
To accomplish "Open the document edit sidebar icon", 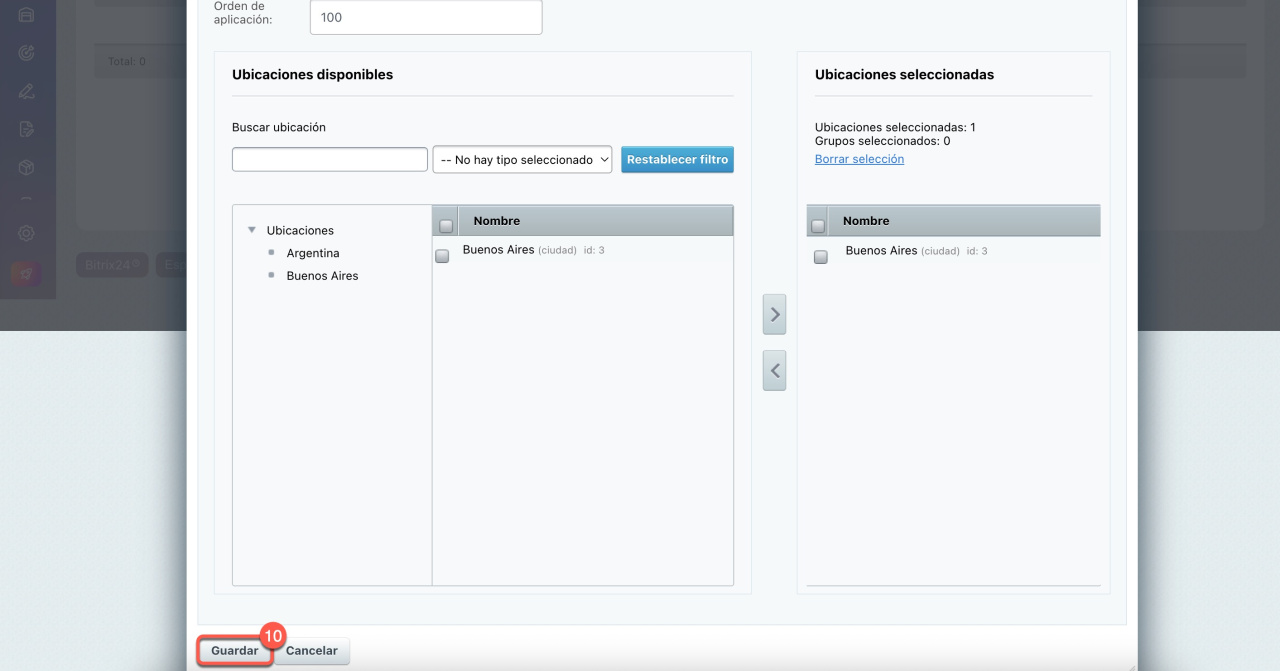I will click(x=27, y=129).
